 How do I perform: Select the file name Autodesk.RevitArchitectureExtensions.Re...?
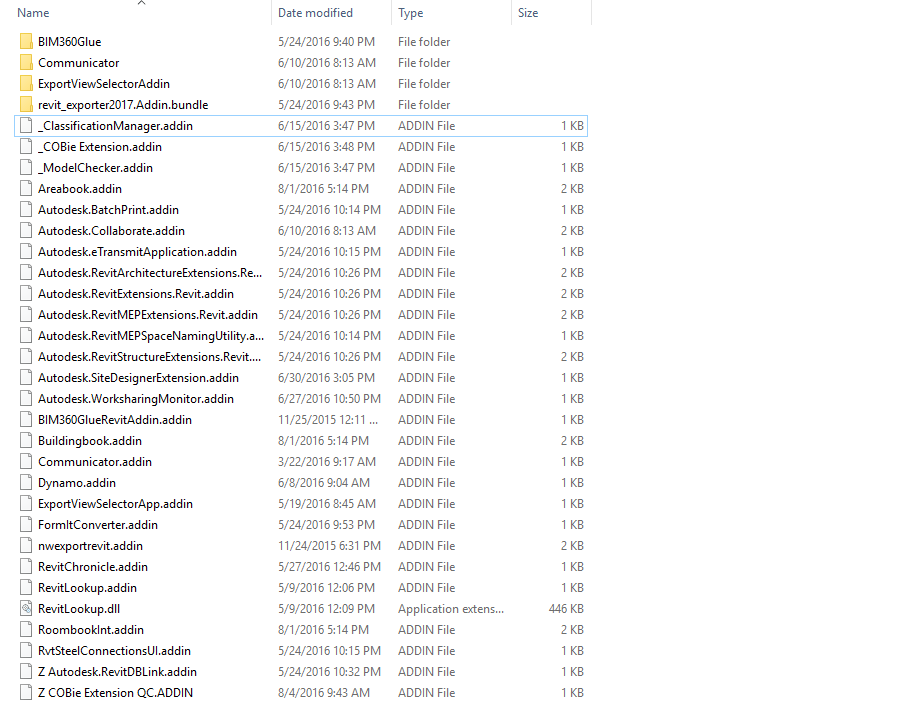click(150, 273)
